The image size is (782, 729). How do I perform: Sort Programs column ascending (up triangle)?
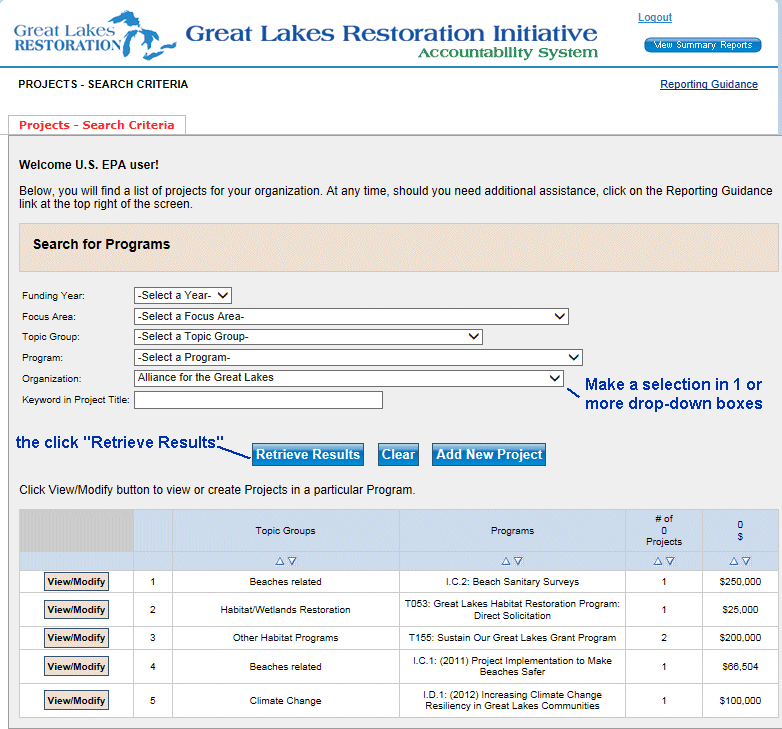(506, 561)
